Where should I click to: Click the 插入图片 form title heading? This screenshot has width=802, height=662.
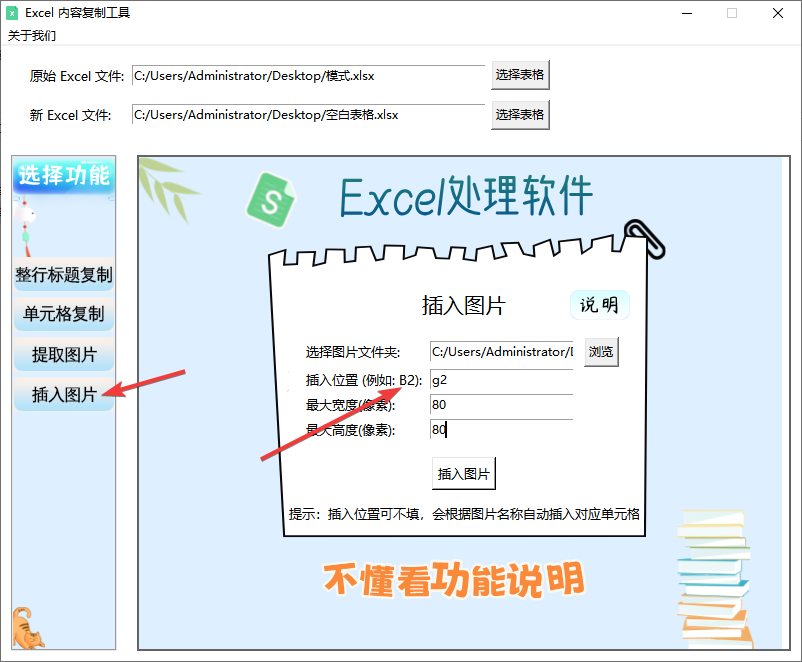(463, 305)
